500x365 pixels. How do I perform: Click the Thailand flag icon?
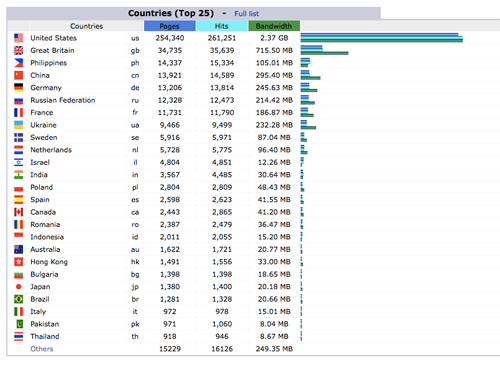19,336
